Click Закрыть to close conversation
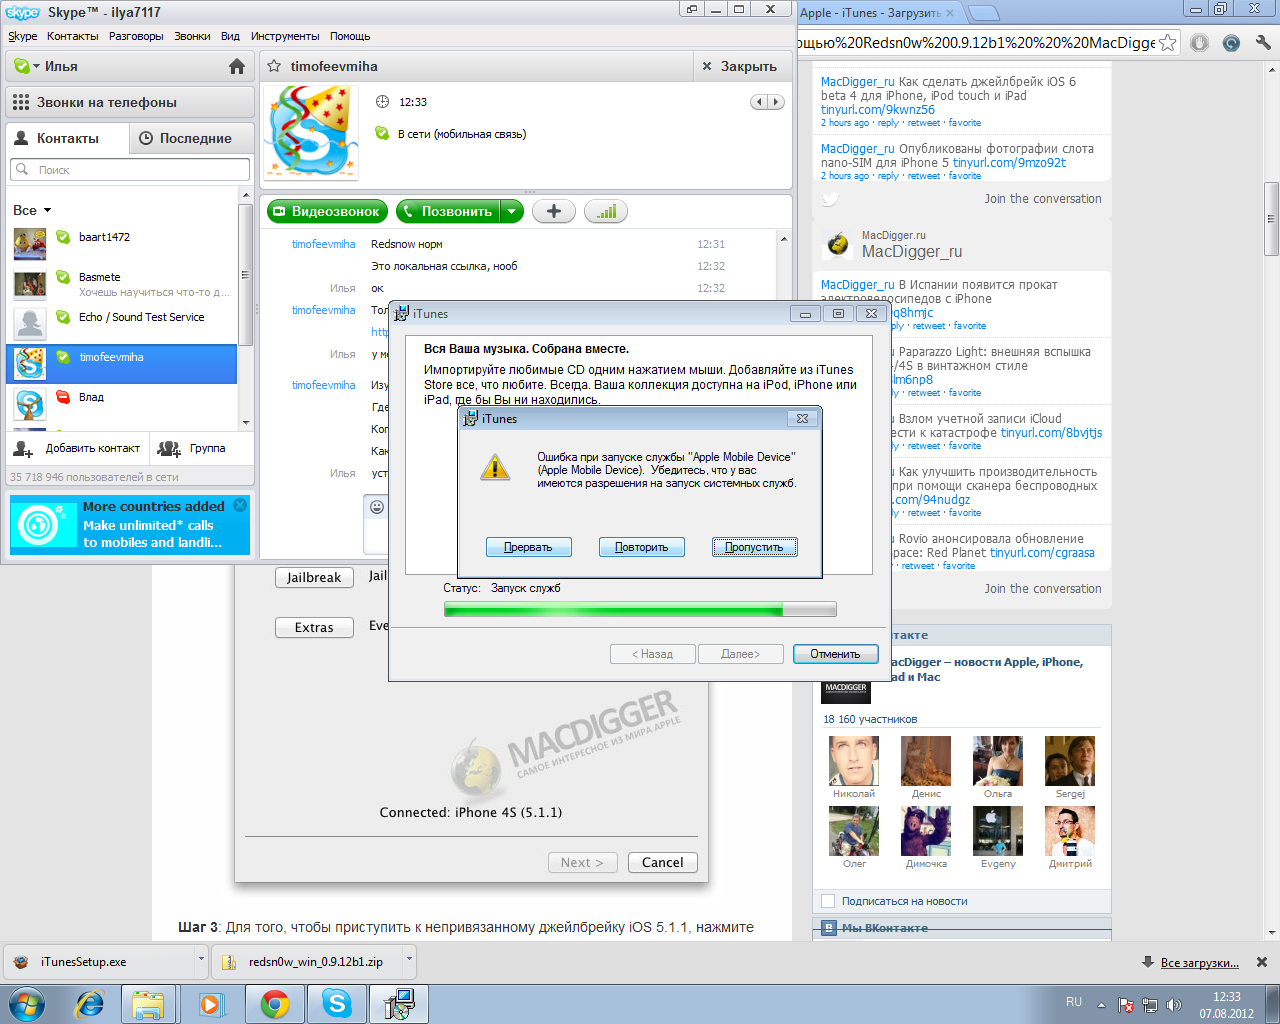The image size is (1280, 1024). coord(740,66)
